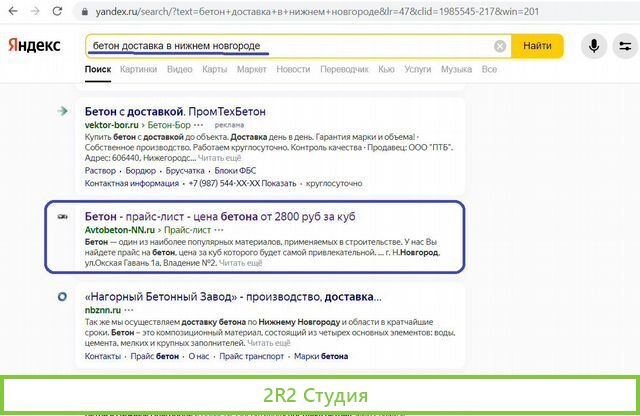Click the Яндекс logo
This screenshot has height=416, width=640.
[34, 46]
